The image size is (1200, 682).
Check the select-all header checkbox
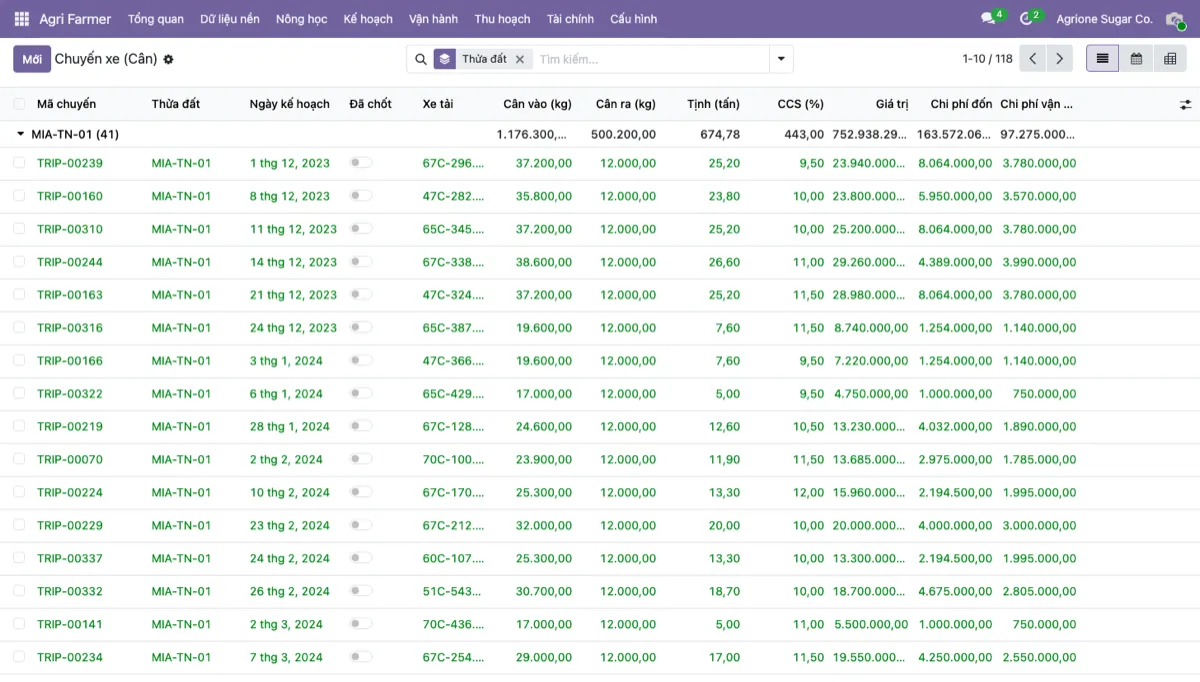pos(19,104)
